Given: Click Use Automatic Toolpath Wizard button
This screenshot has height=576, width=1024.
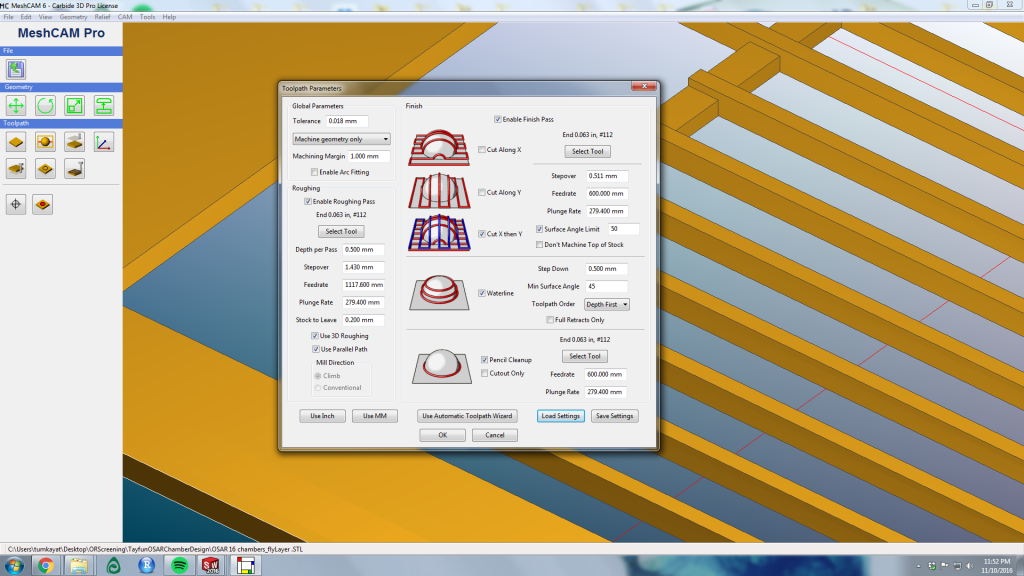Looking at the screenshot, I should pyautogui.click(x=467, y=416).
